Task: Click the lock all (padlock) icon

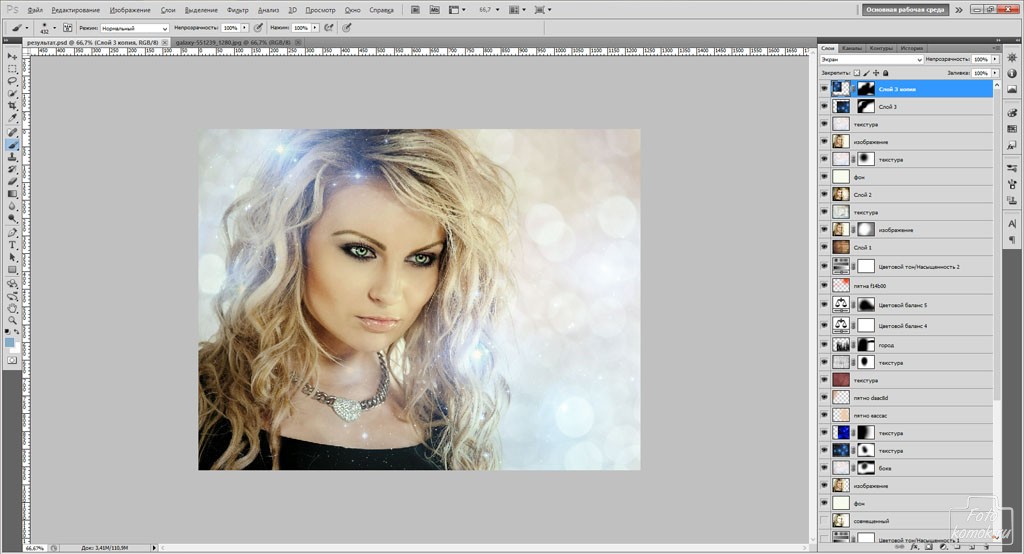Action: [x=885, y=73]
